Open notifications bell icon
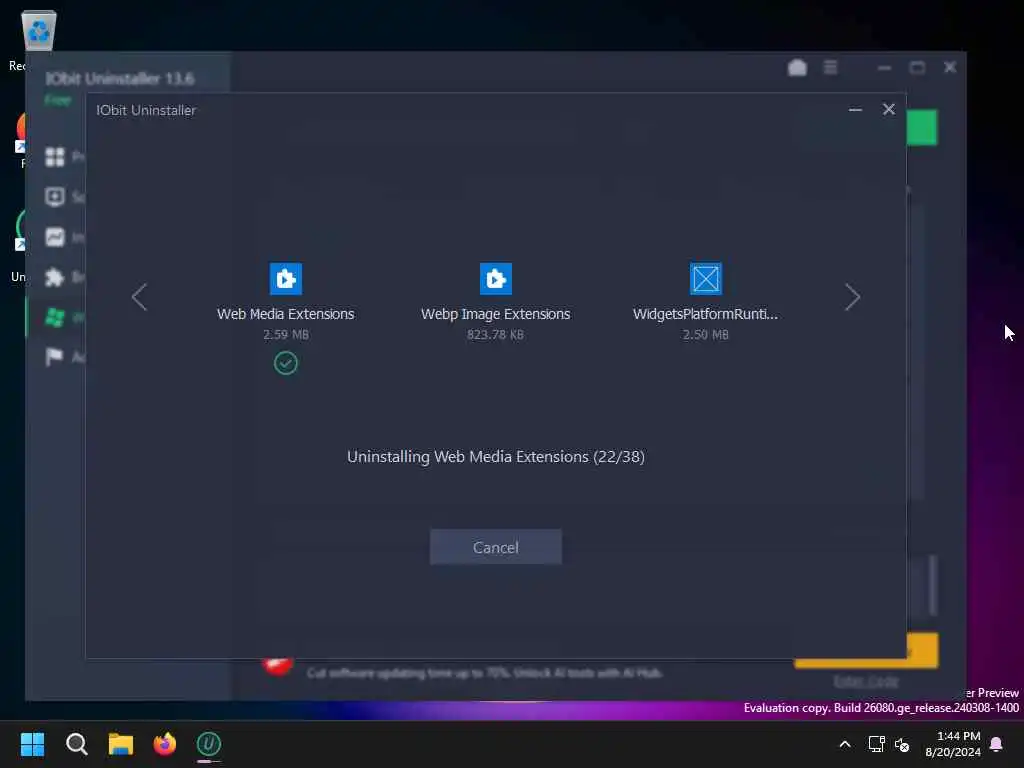Image resolution: width=1024 pixels, height=768 pixels. [x=997, y=744]
